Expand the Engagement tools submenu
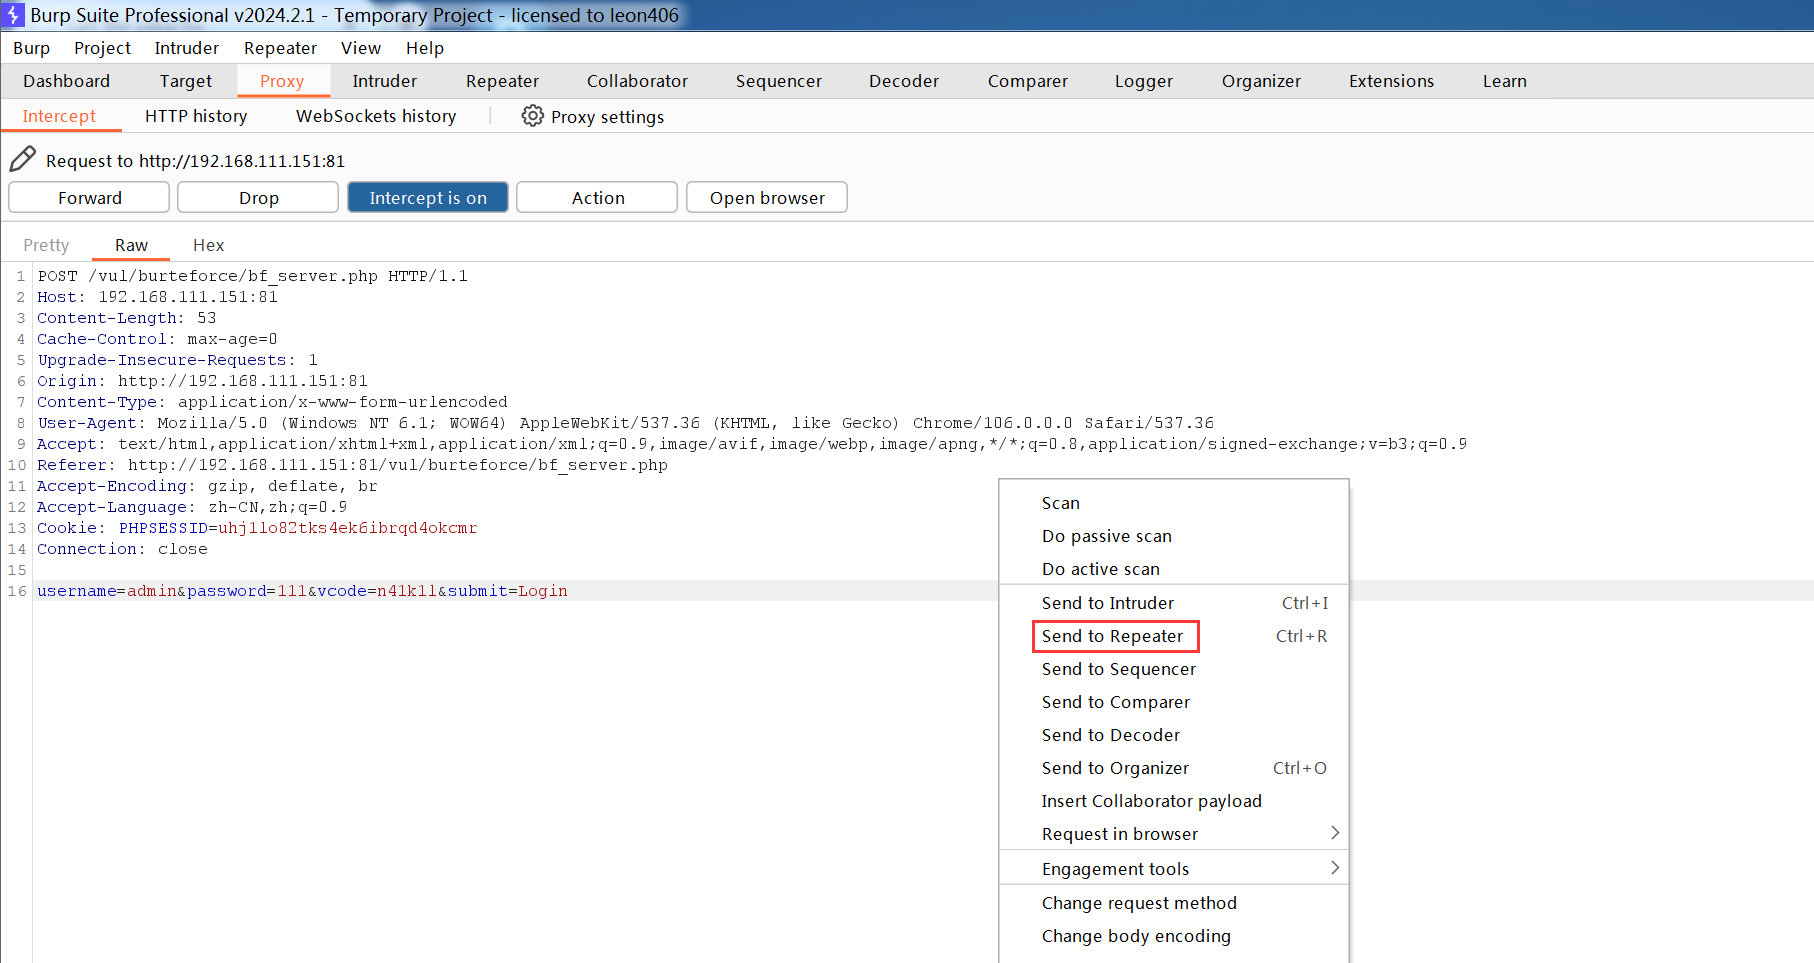Image resolution: width=1814 pixels, height=963 pixels. [1334, 868]
